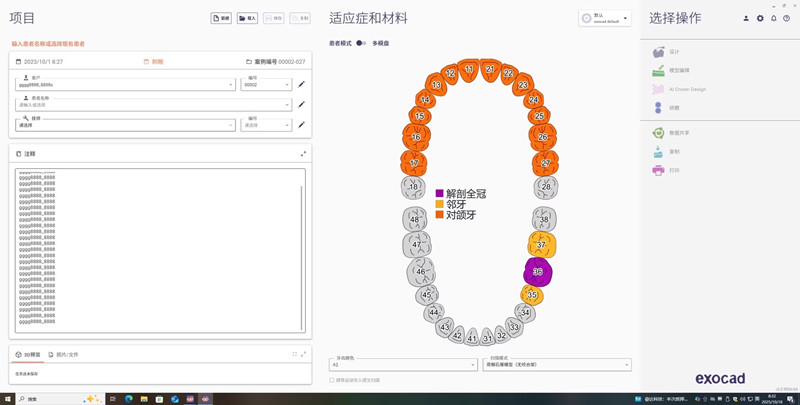
Task: Launch the Milling (研磨) action
Action: pos(666,108)
